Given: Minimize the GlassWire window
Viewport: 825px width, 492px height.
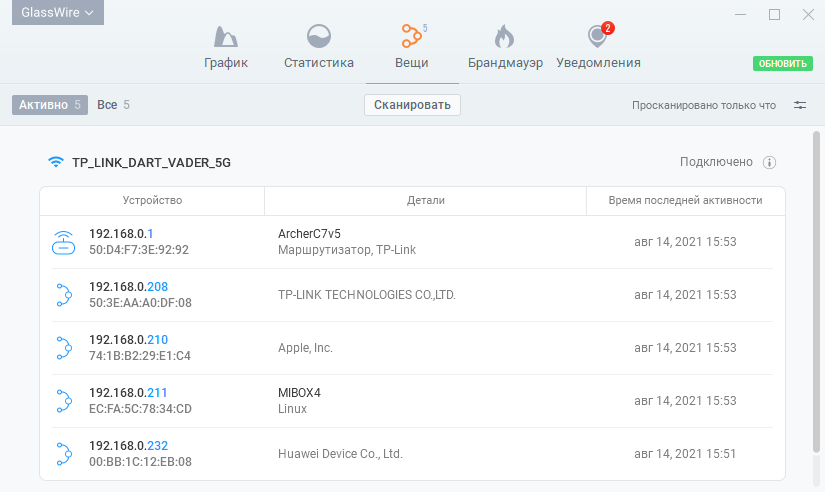Looking at the screenshot, I should (x=741, y=14).
